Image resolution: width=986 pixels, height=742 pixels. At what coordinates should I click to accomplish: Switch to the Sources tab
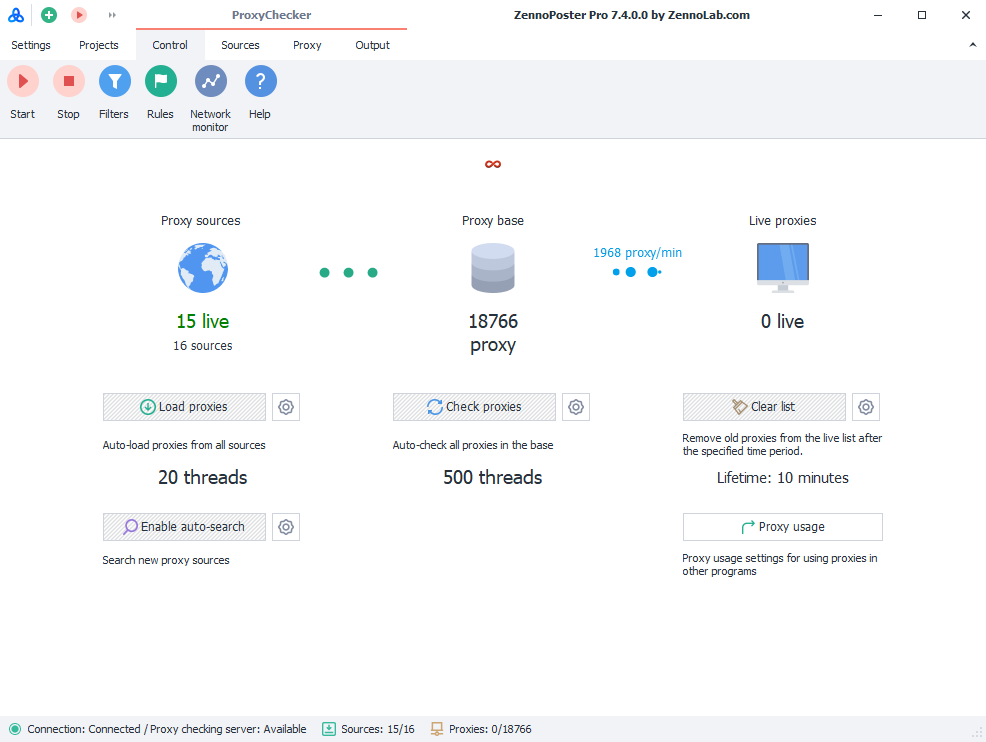(240, 45)
